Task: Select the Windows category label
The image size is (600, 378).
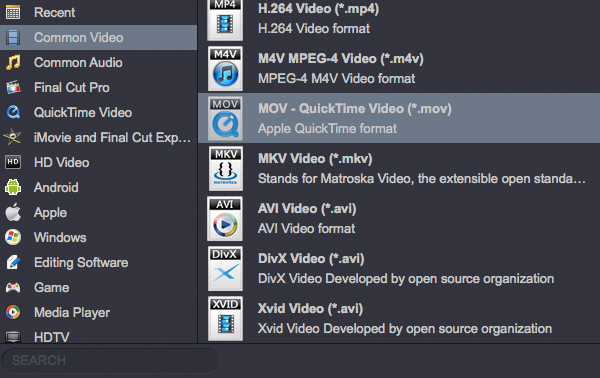Action: [60, 238]
